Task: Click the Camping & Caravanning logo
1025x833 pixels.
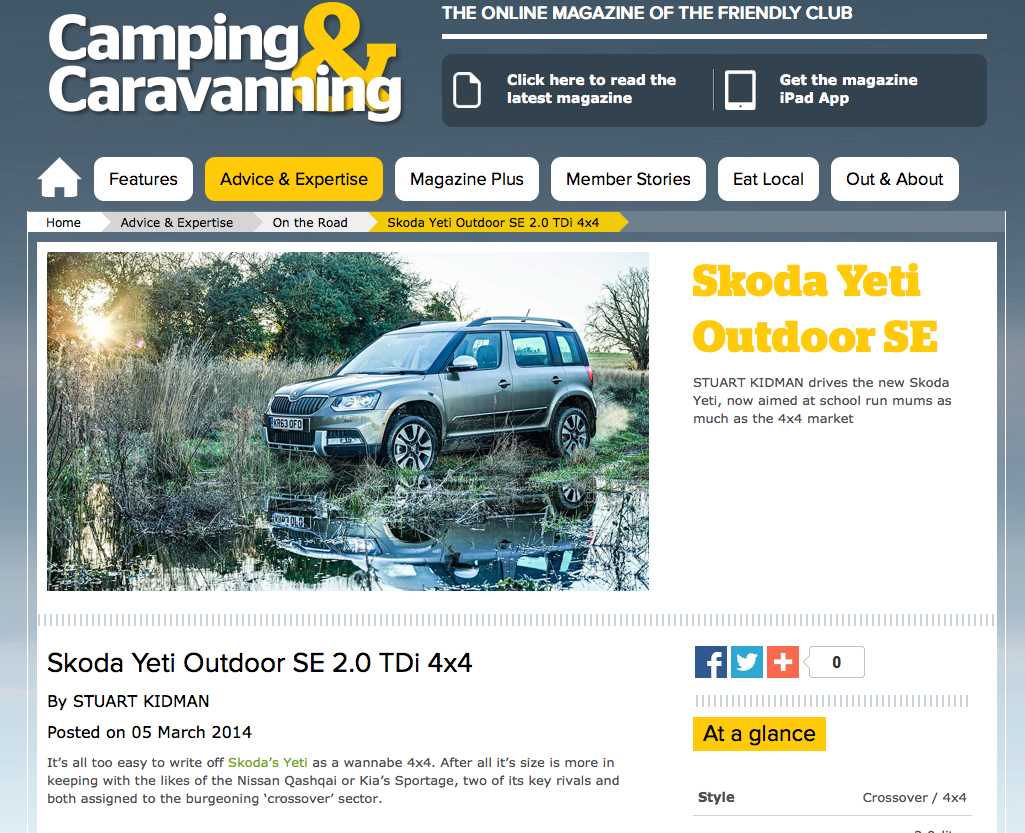Action: 225,64
